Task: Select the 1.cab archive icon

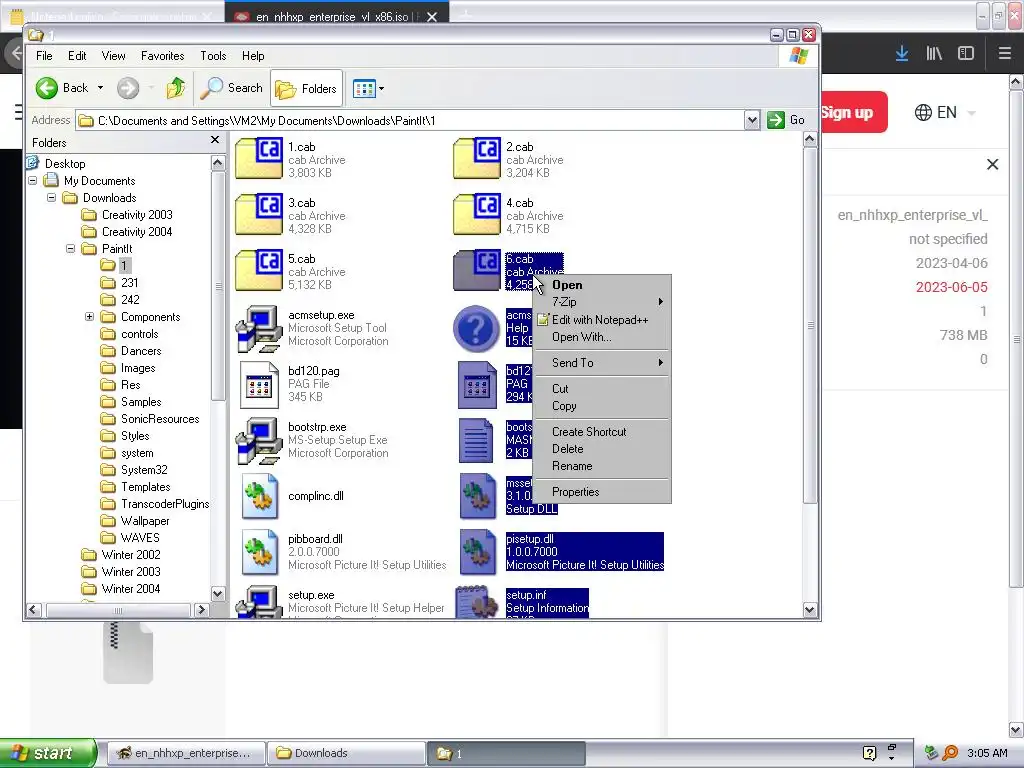Action: [x=259, y=158]
